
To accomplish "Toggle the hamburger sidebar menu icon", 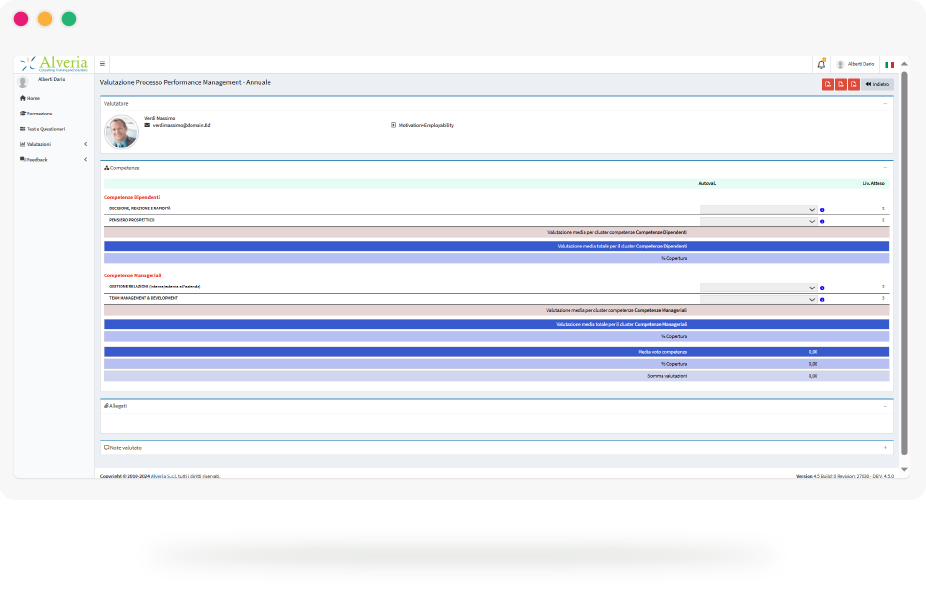I will tap(102, 64).
